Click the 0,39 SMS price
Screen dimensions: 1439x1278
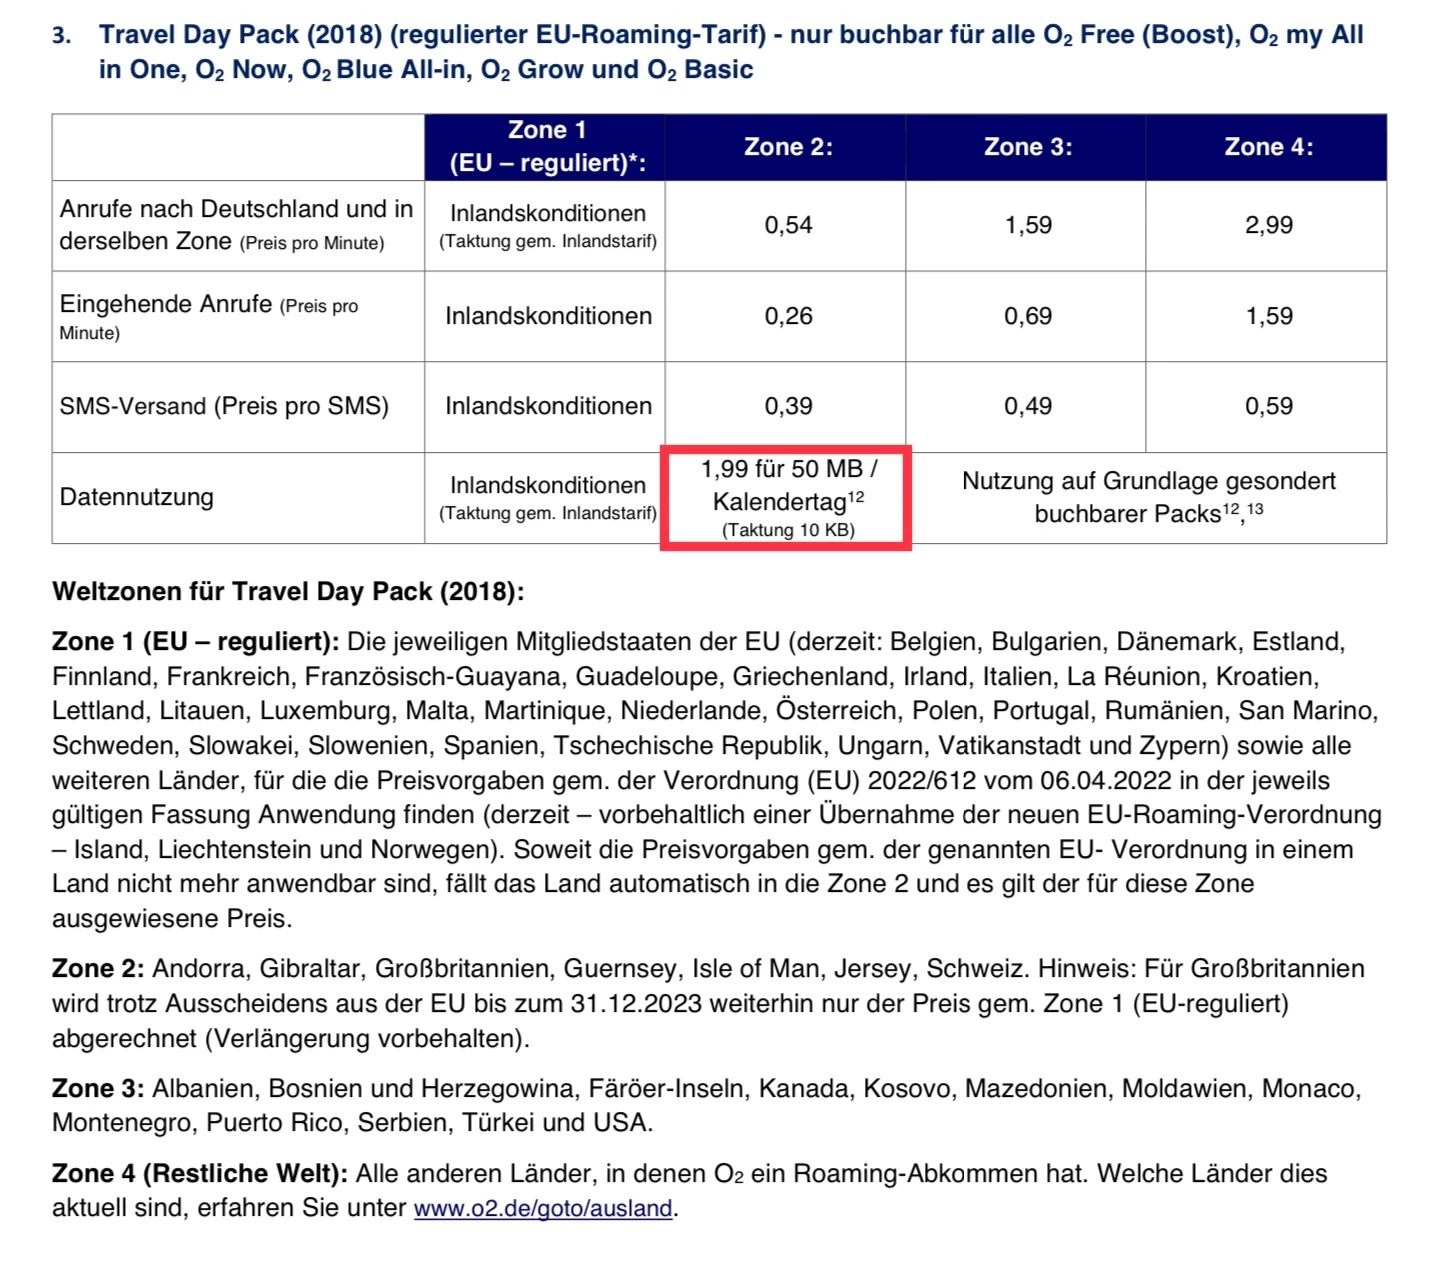pyautogui.click(x=788, y=406)
